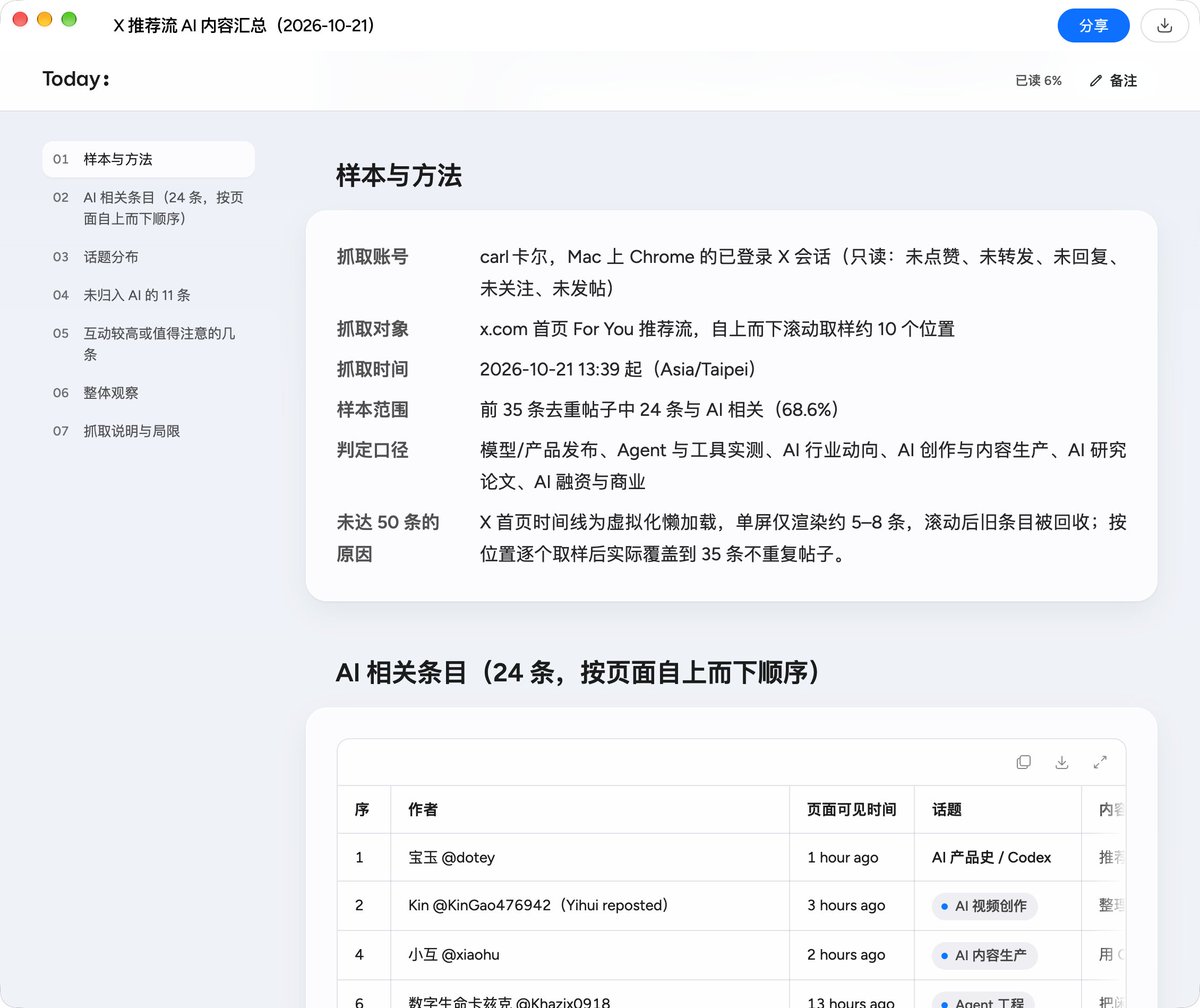Jump to section 02 AI 相关条目
The height and width of the screenshot is (1008, 1200).
coord(148,208)
